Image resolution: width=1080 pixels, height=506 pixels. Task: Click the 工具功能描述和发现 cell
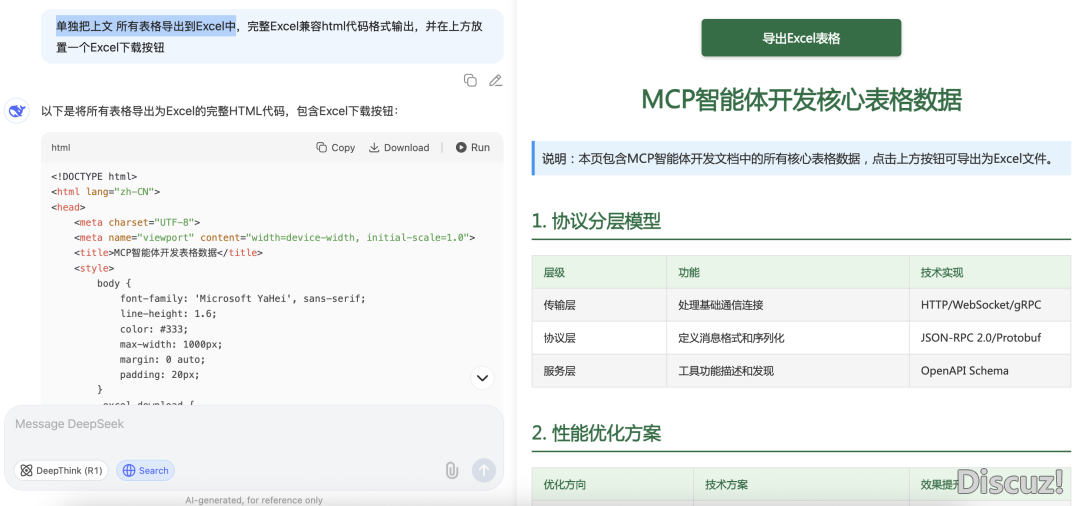[x=788, y=371]
